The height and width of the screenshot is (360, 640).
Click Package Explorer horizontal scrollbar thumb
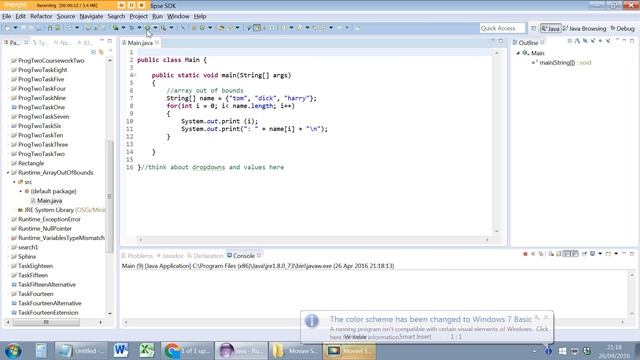46,322
